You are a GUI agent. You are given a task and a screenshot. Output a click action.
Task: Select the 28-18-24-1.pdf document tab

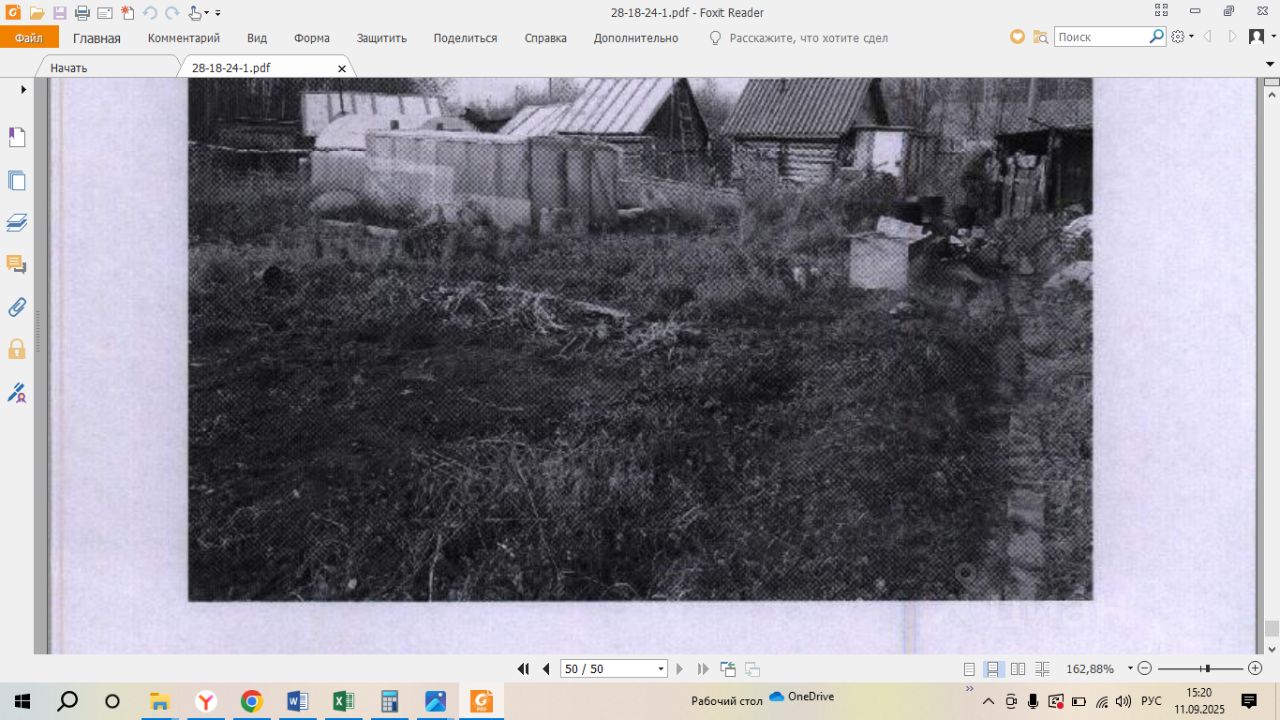coord(231,68)
